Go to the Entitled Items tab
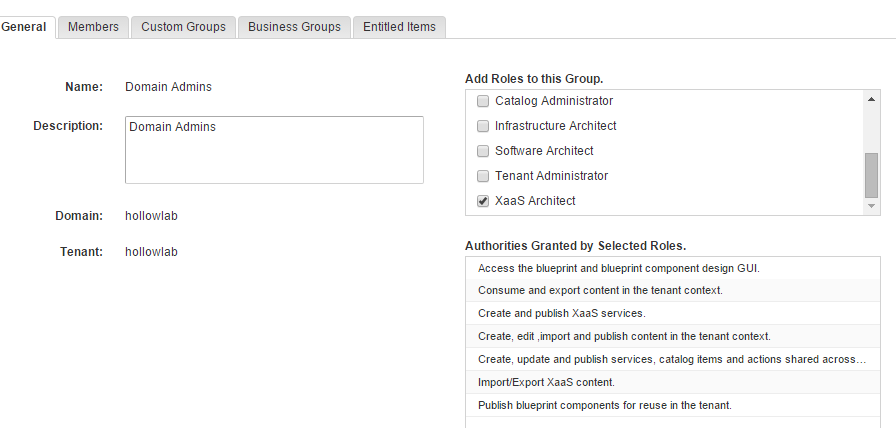This screenshot has width=896, height=428. pos(399,27)
